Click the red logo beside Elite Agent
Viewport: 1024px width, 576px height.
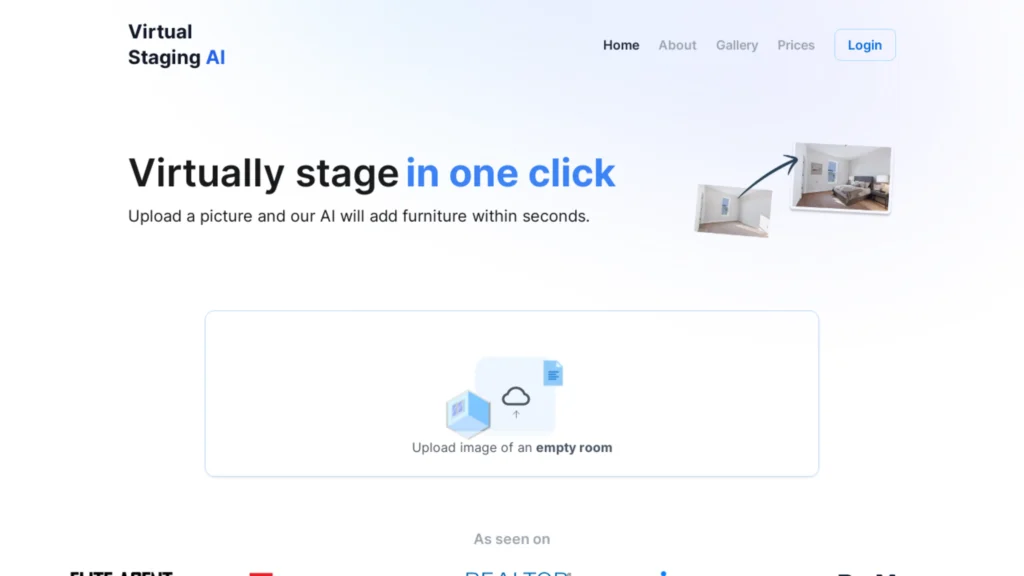261,573
